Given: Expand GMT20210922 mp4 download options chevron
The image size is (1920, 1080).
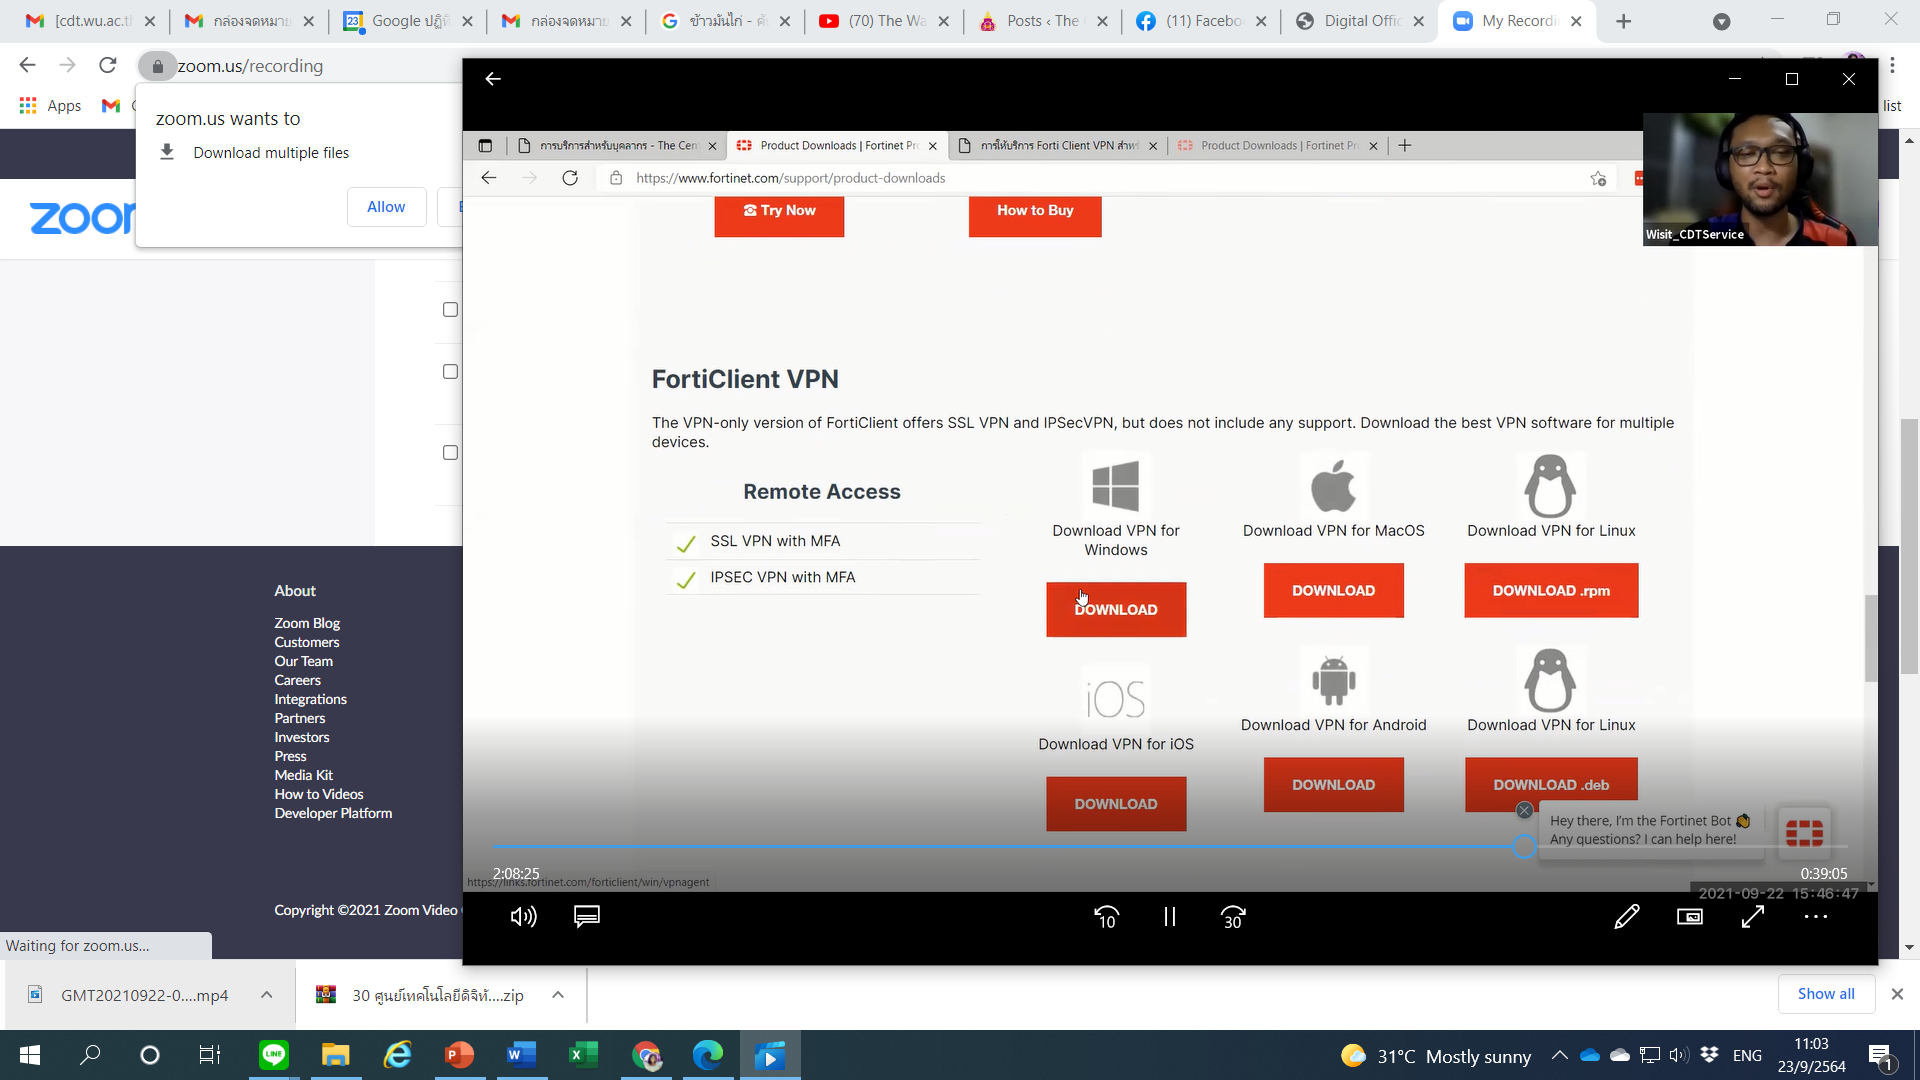Looking at the screenshot, I should point(266,995).
